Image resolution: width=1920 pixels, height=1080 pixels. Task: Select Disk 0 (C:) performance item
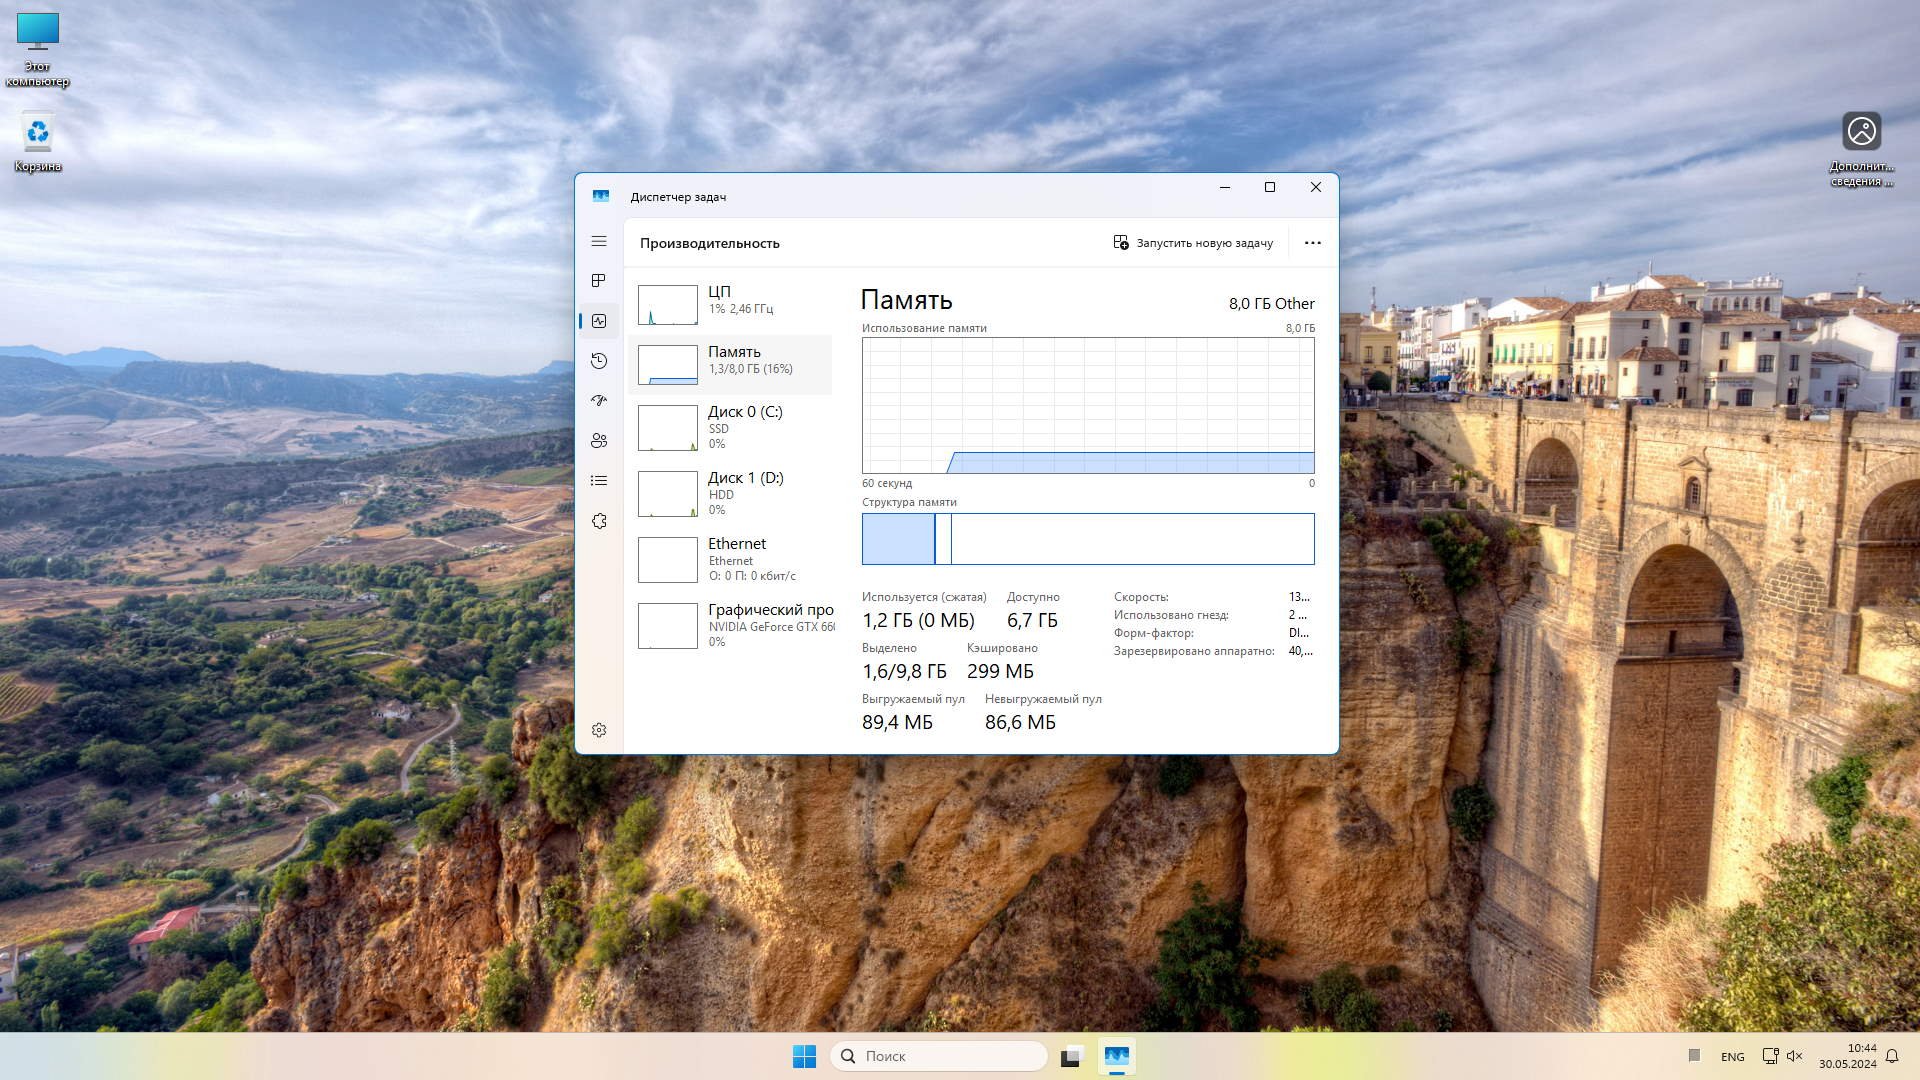pyautogui.click(x=734, y=427)
